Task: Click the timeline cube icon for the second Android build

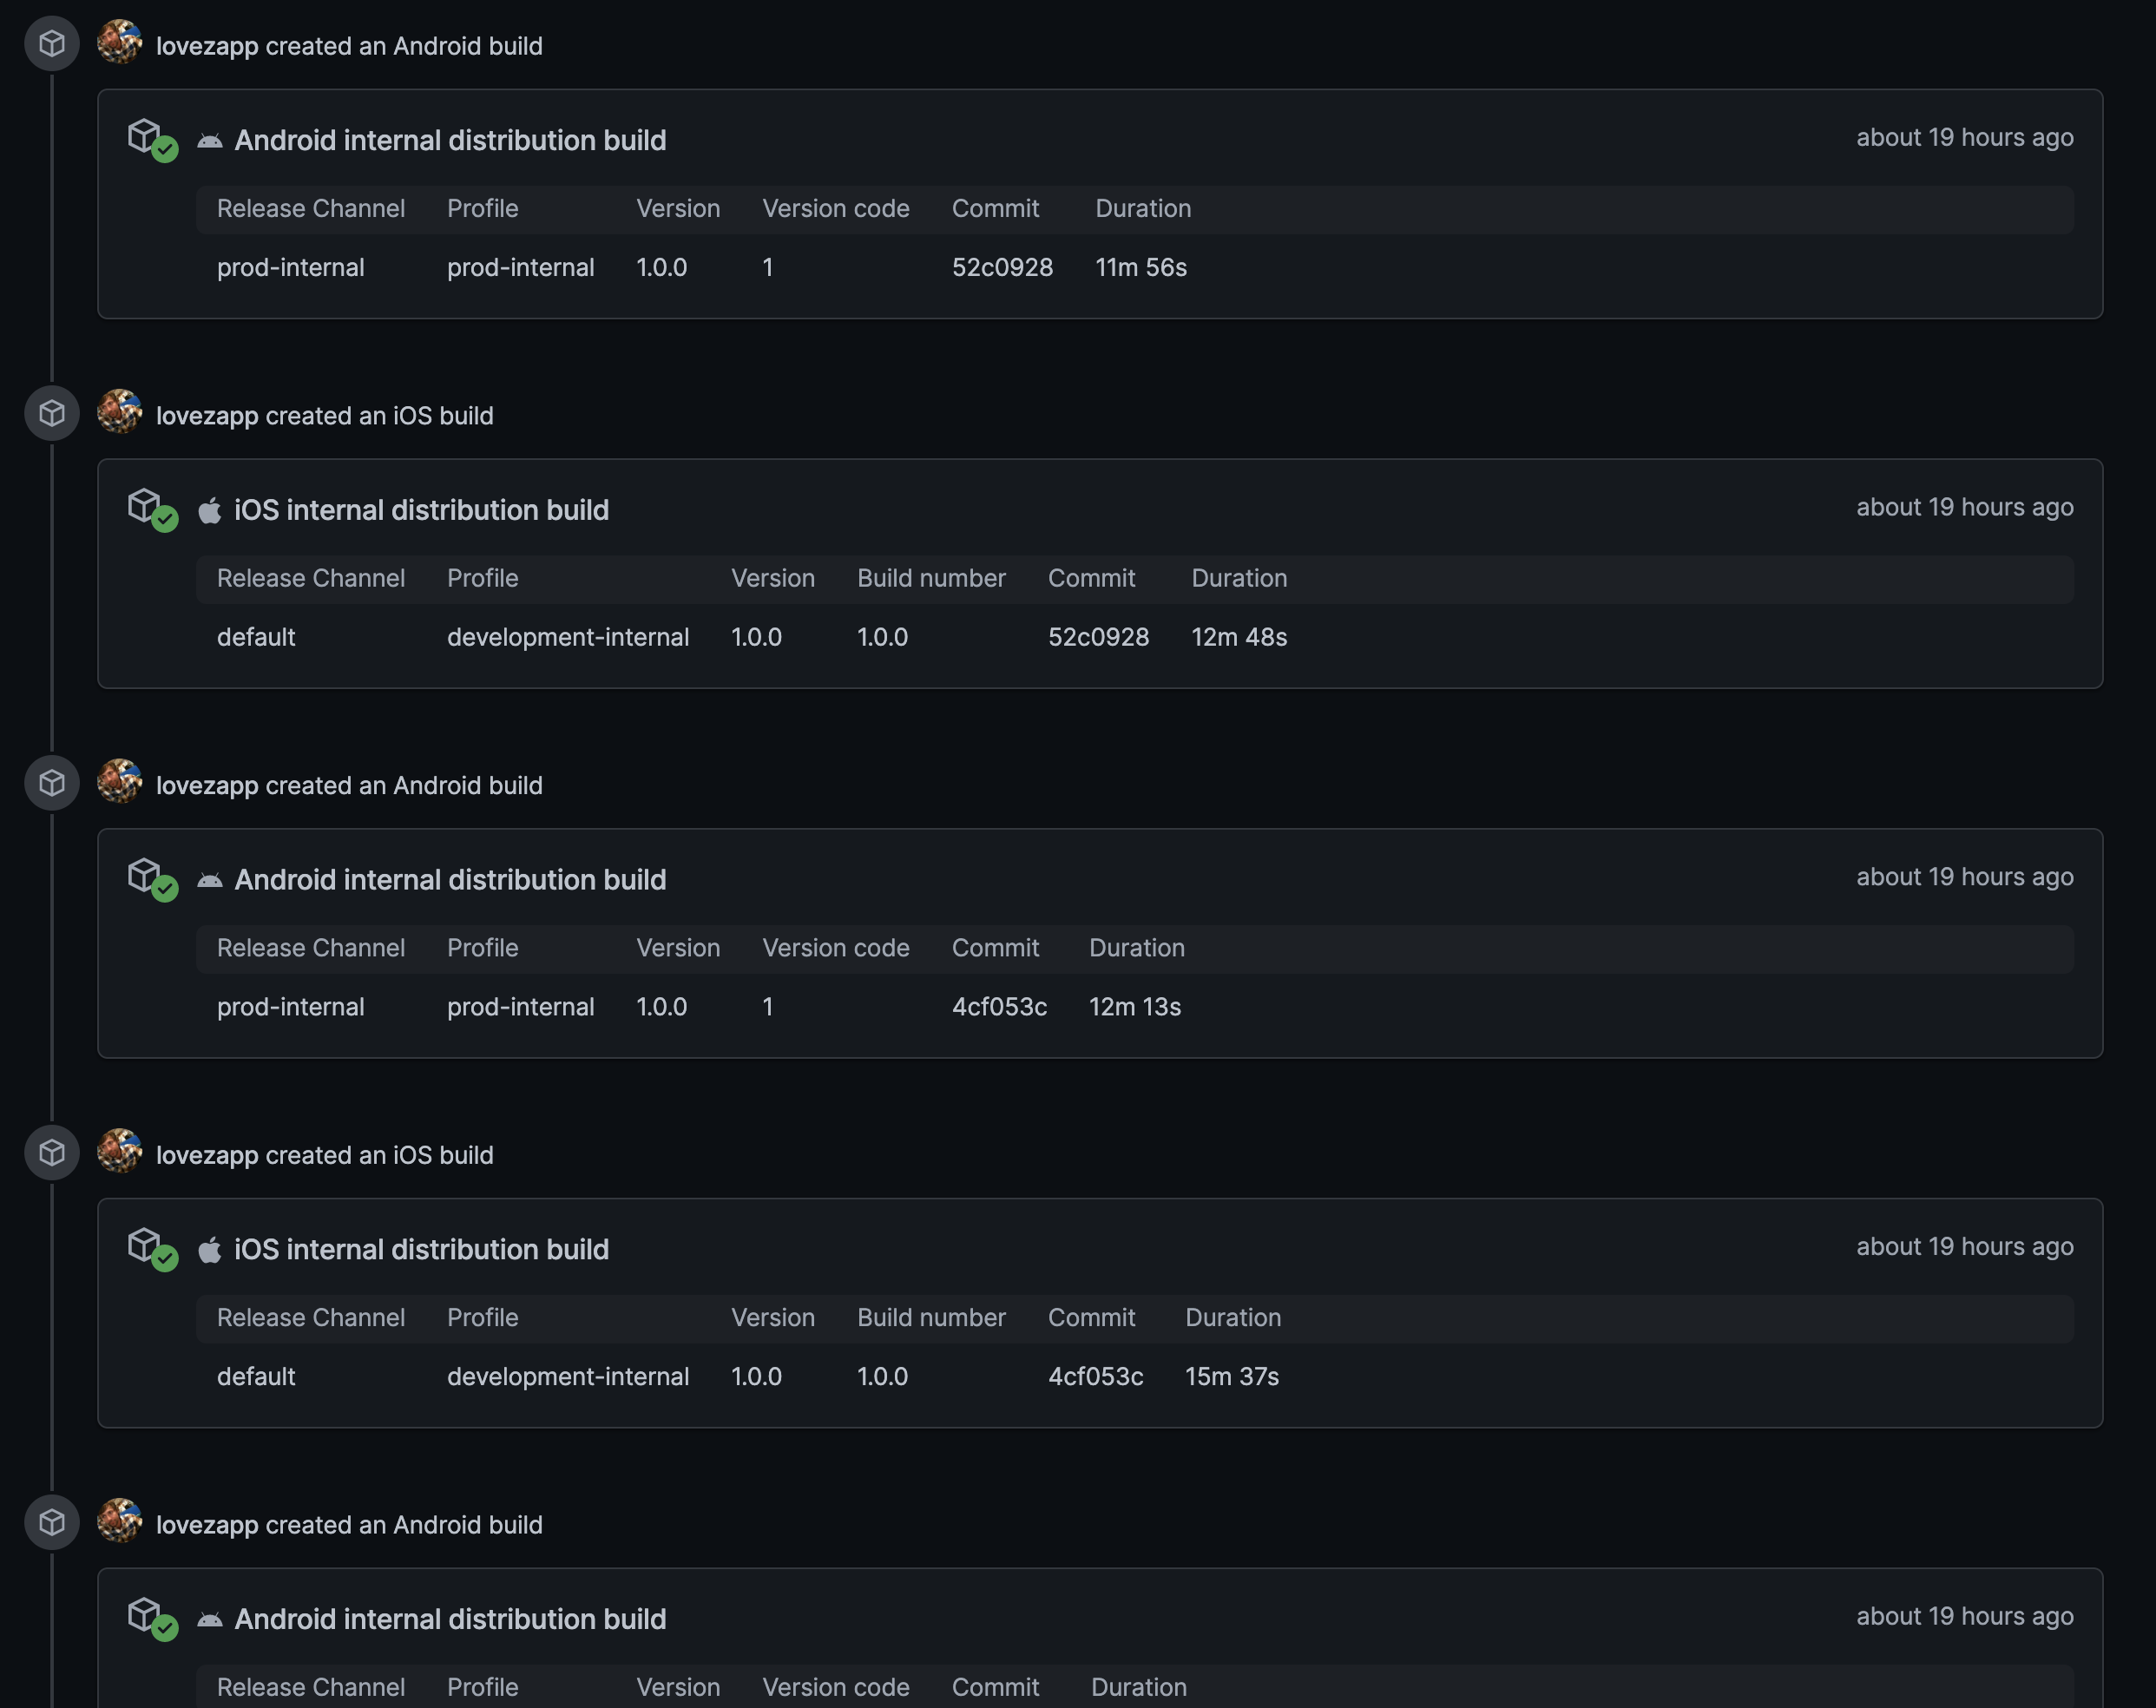Action: (x=52, y=783)
